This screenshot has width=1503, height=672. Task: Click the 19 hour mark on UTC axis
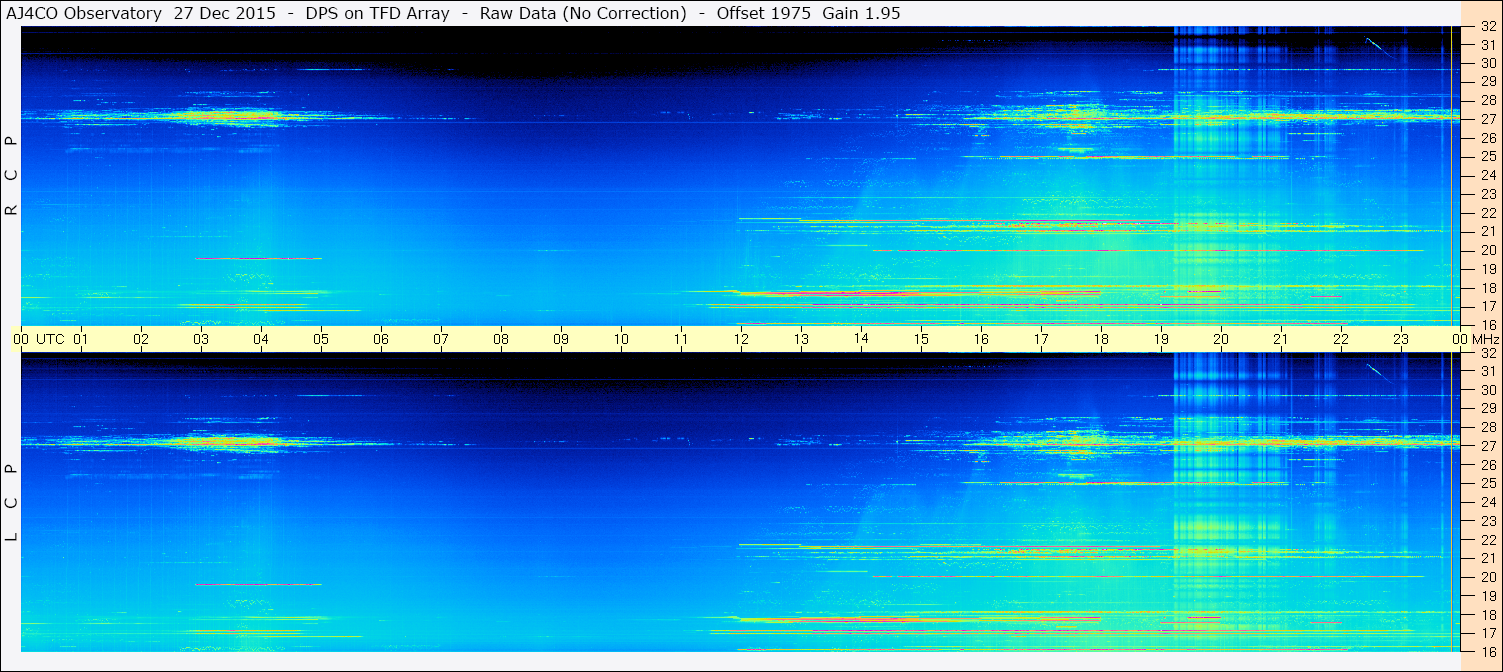(1161, 339)
